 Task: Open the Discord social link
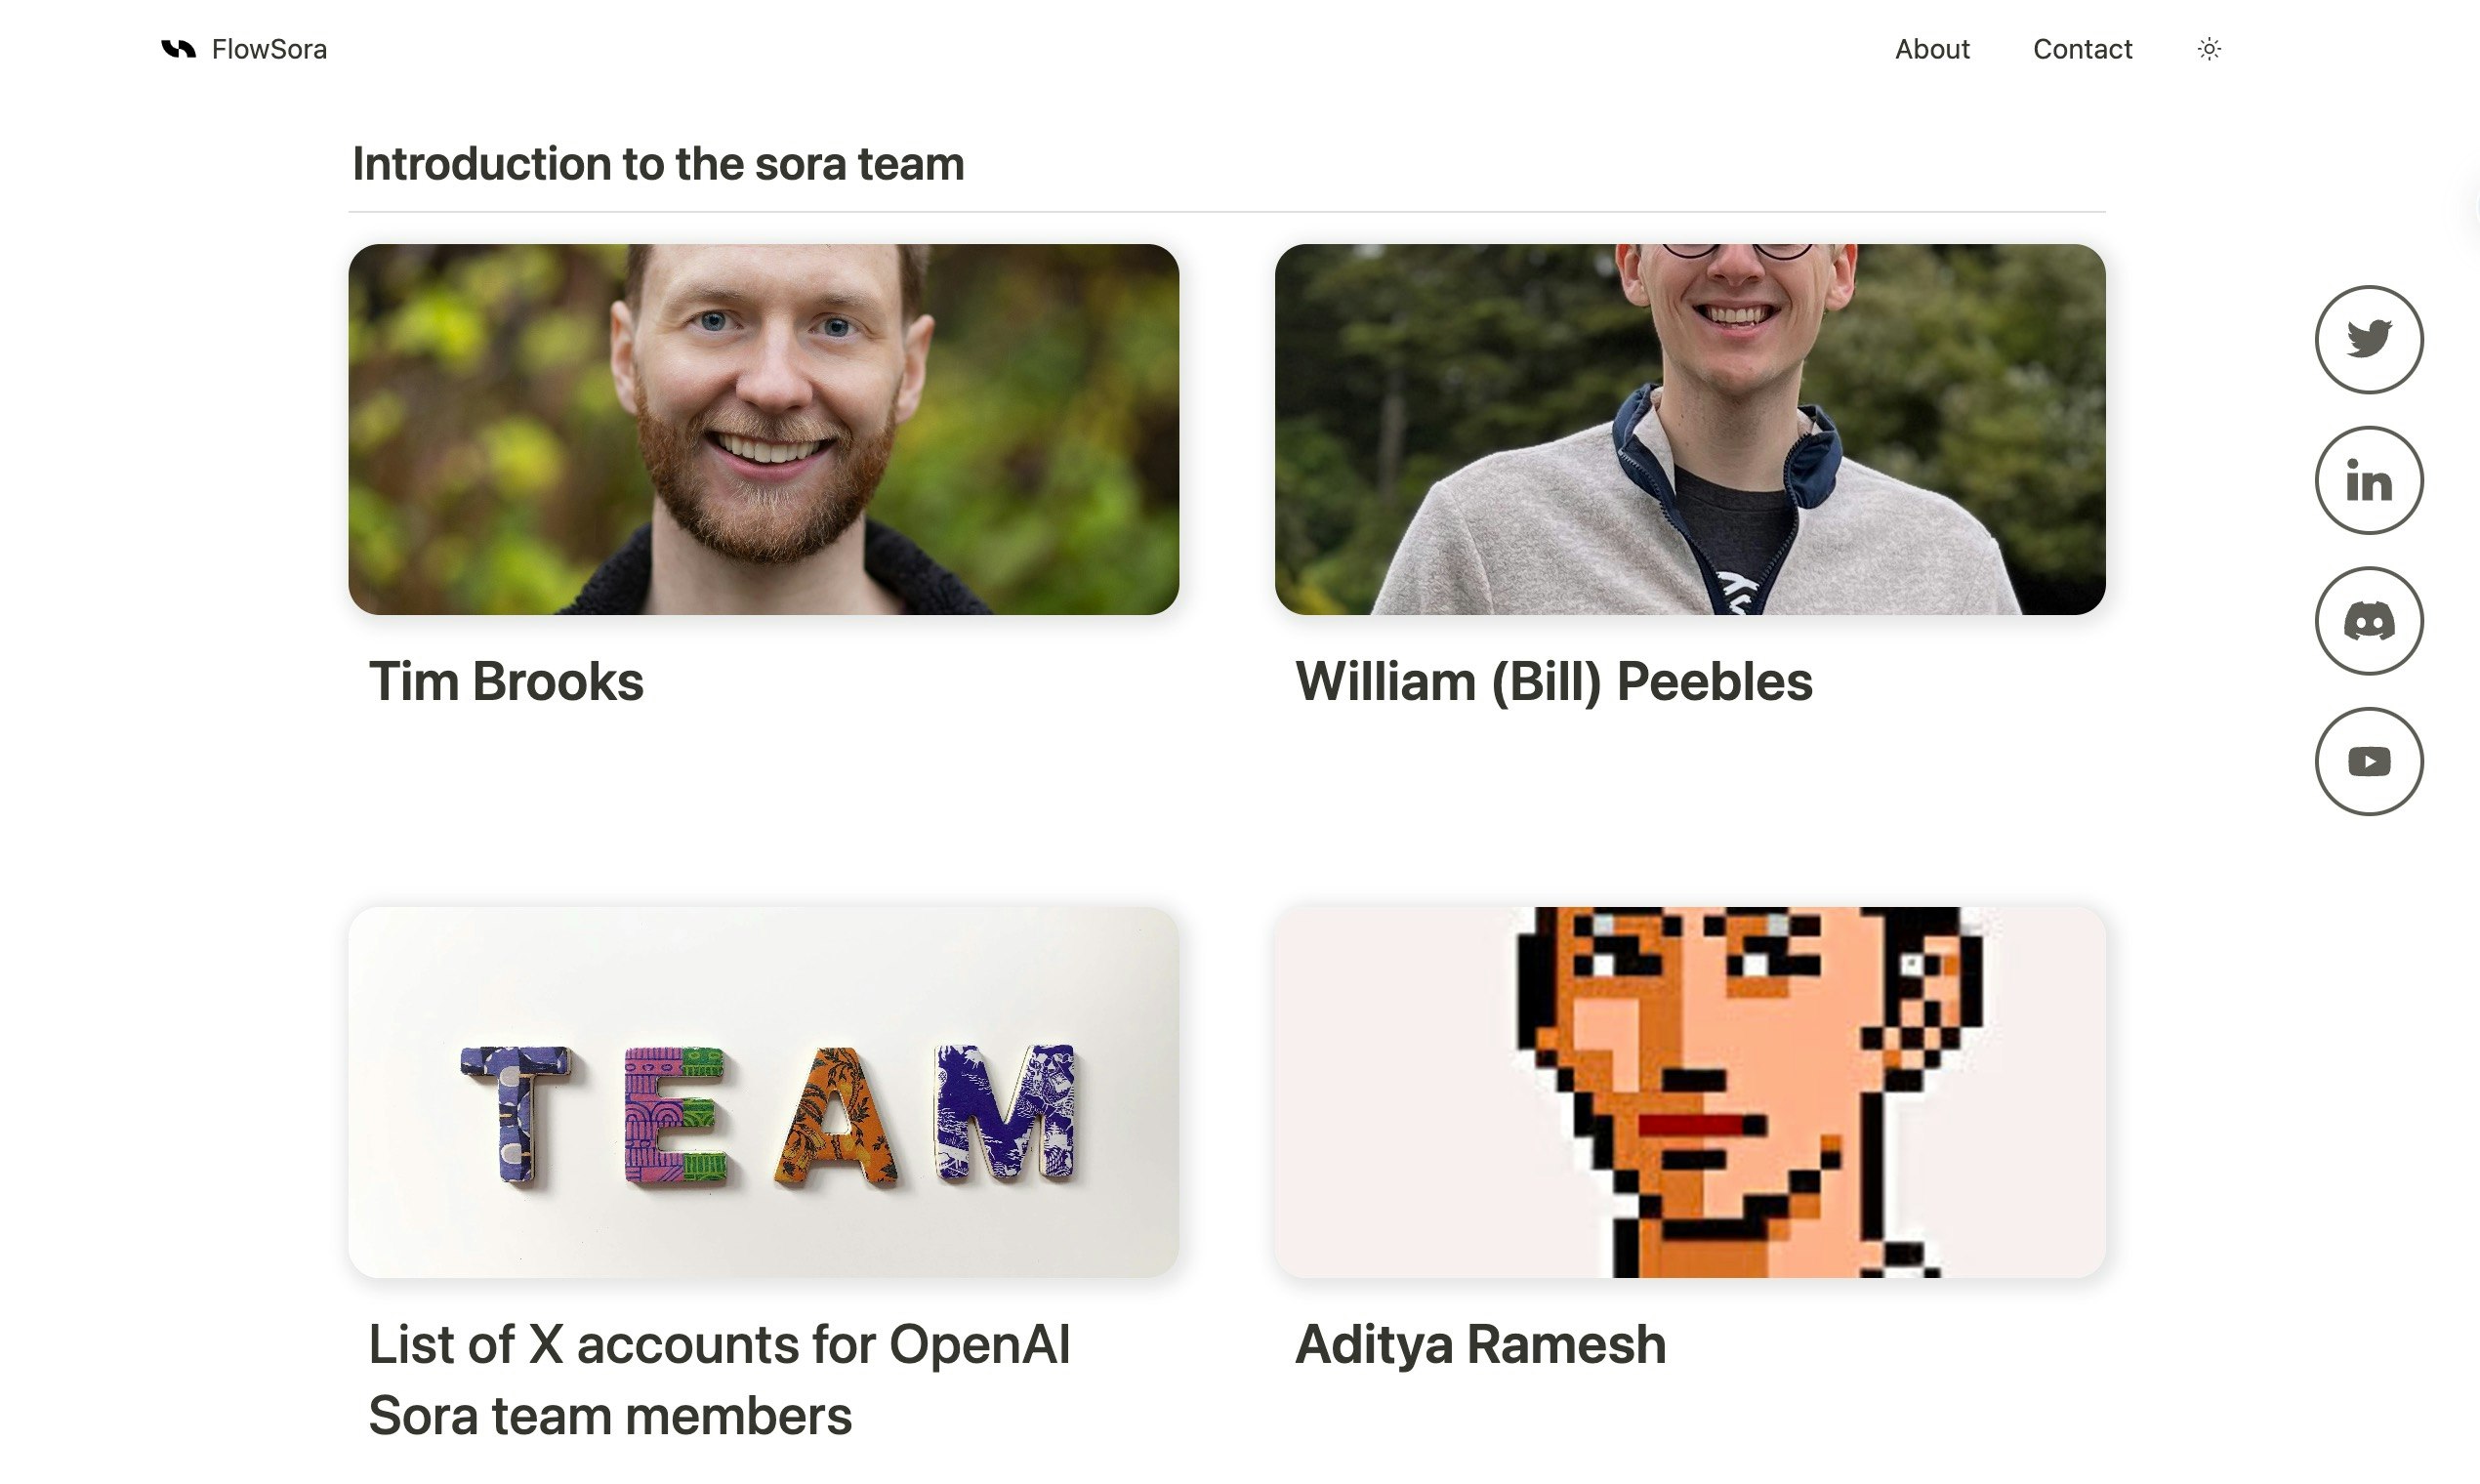[x=2368, y=621]
